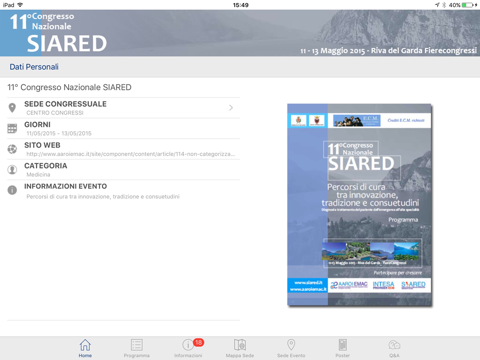Tap the Sito Web row title
480x360 pixels.
(42, 145)
